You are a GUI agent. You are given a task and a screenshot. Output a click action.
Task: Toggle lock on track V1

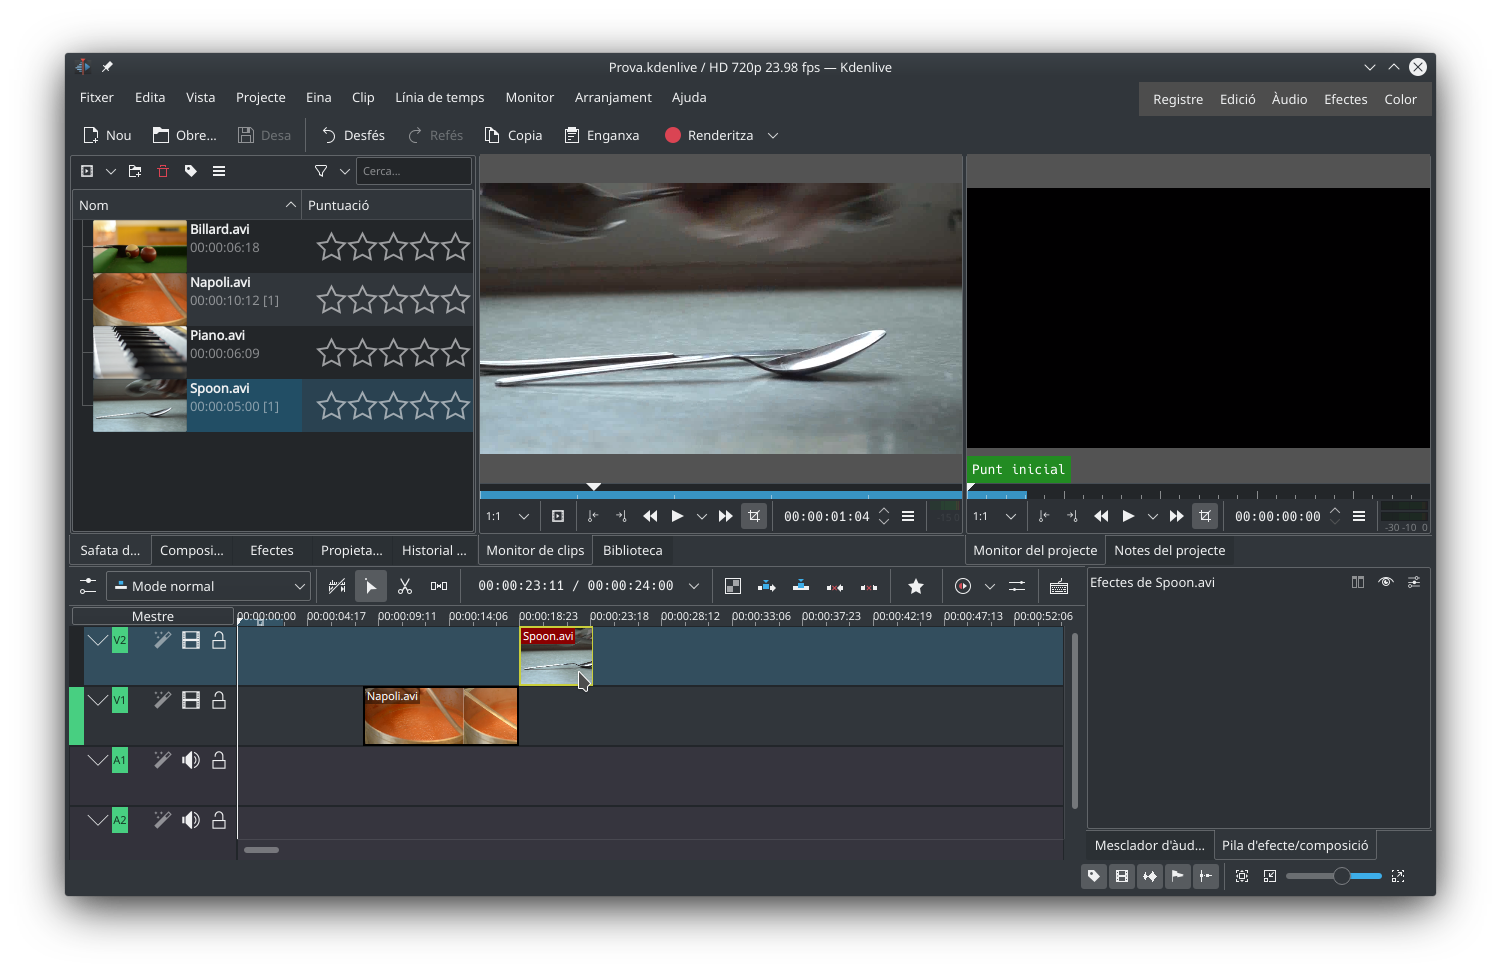219,700
